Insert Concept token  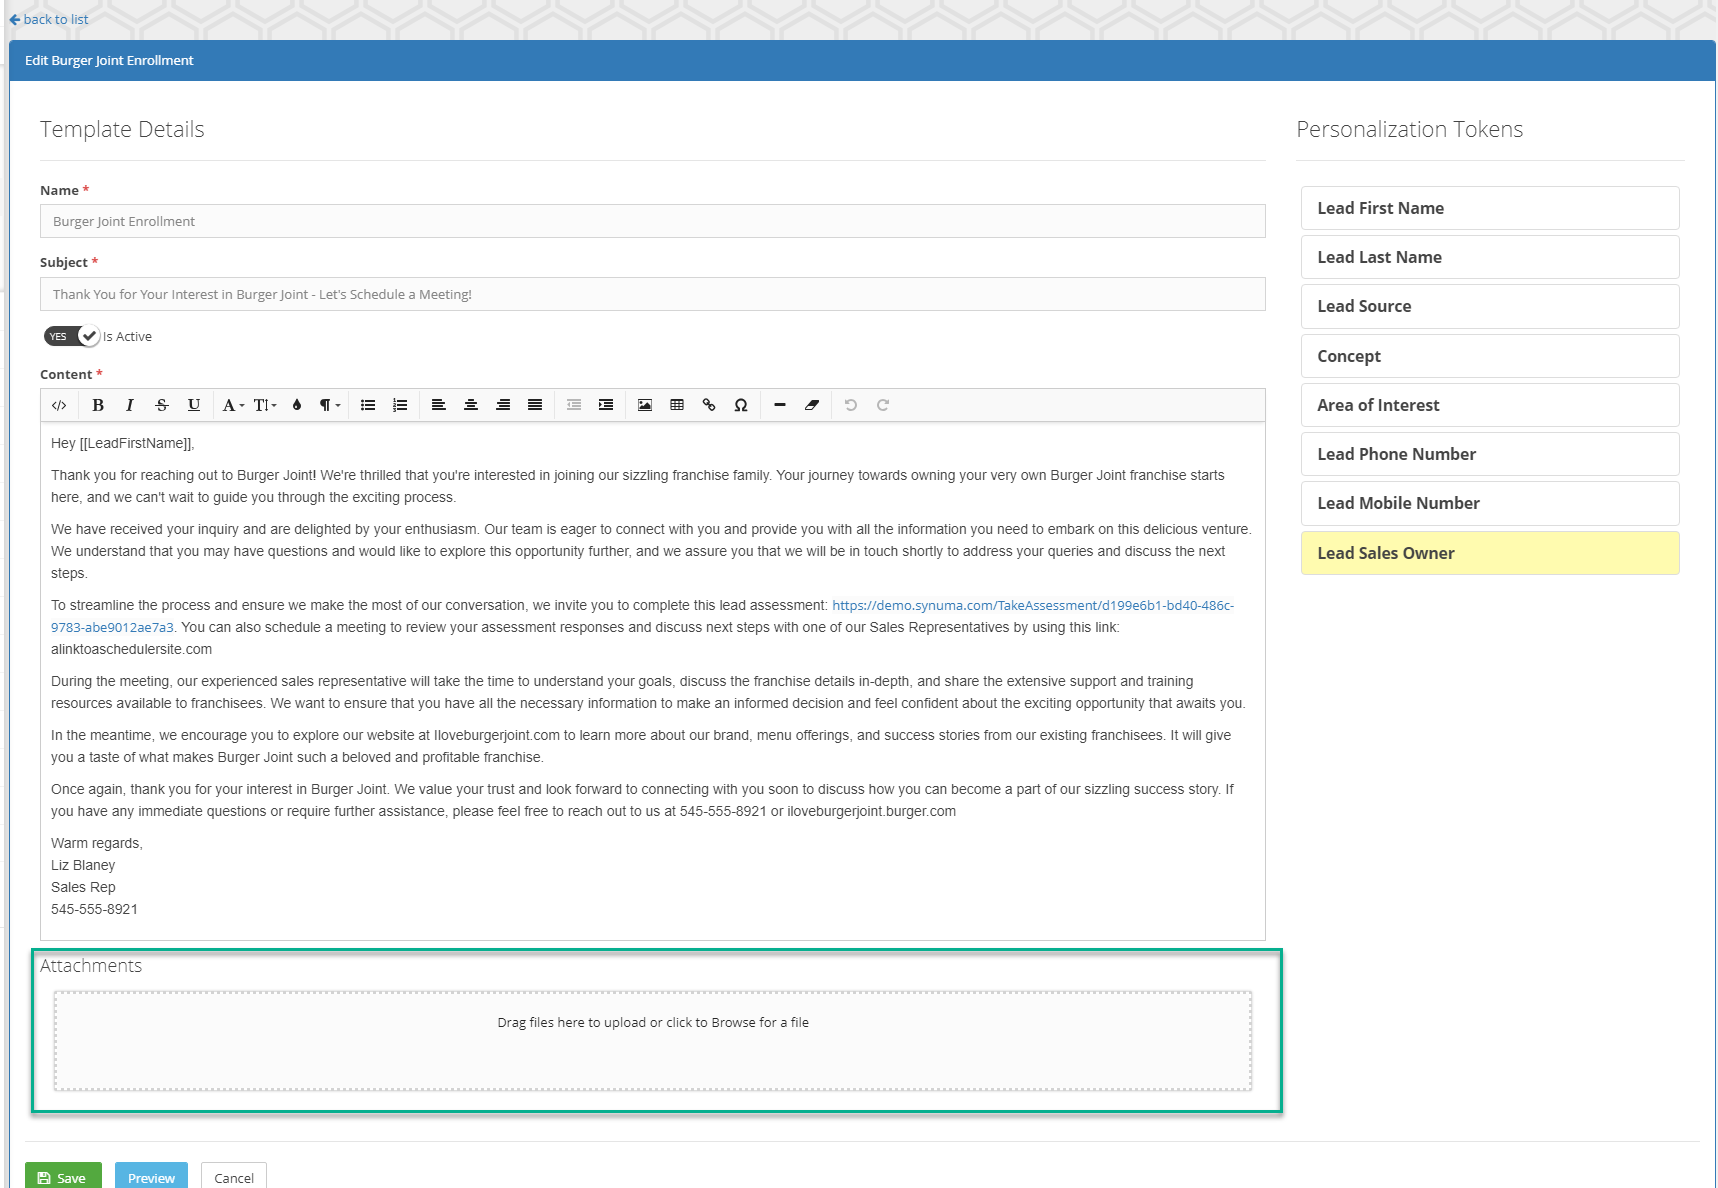coord(1490,356)
